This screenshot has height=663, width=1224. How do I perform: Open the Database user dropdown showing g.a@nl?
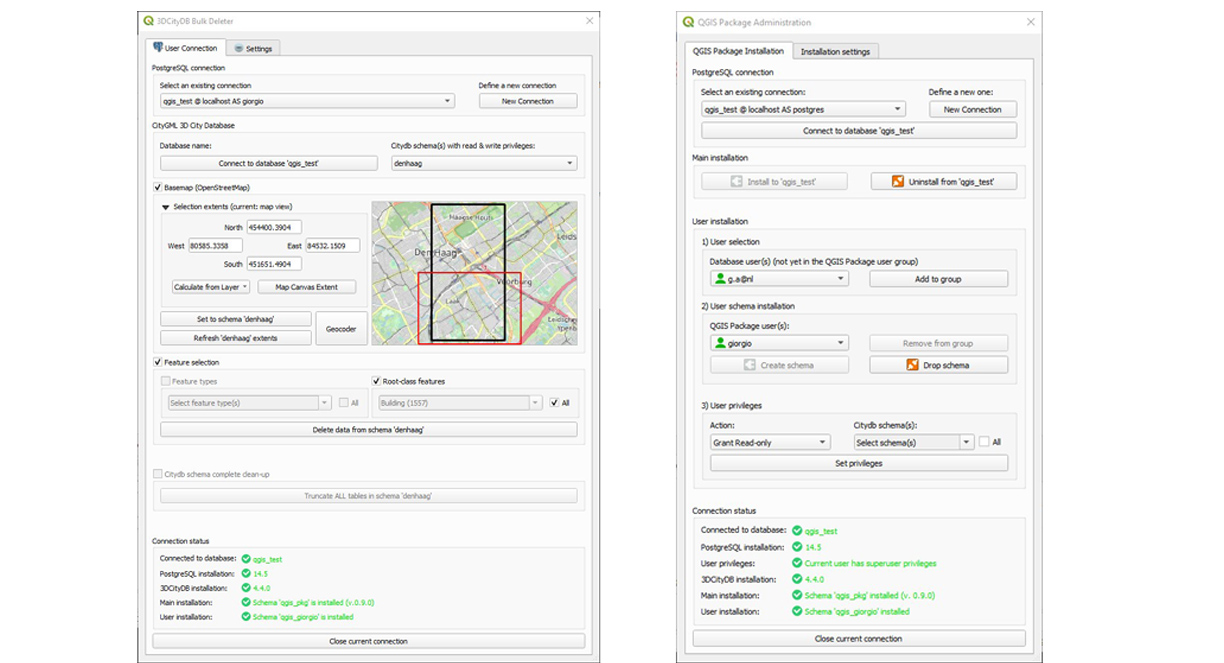779,279
